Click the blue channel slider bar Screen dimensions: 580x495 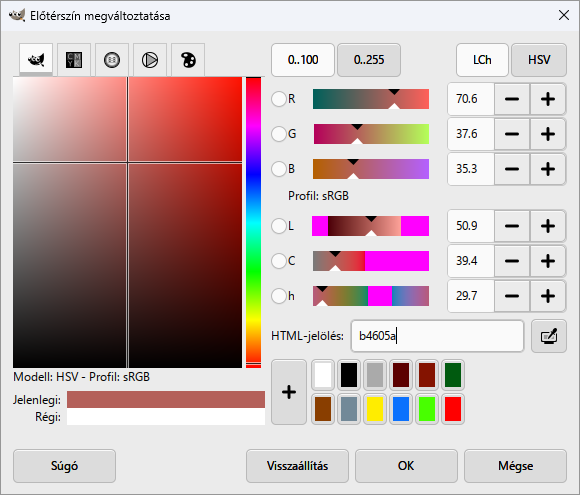point(371,169)
